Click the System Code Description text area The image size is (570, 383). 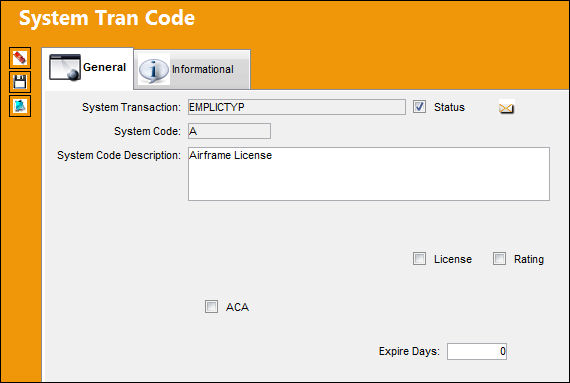pyautogui.click(x=369, y=174)
